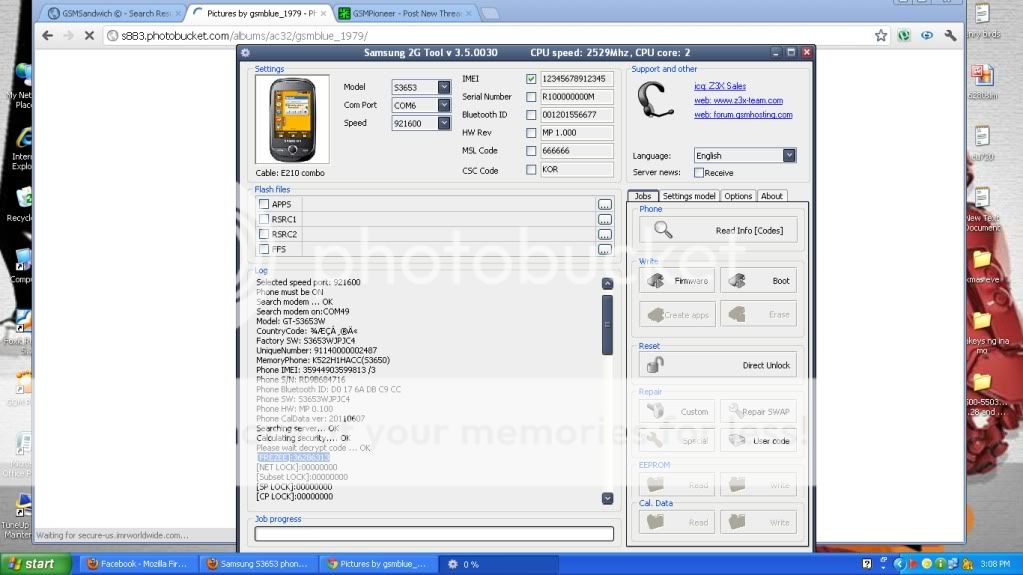Open the Options tab
This screenshot has width=1023, height=575.
tap(738, 196)
